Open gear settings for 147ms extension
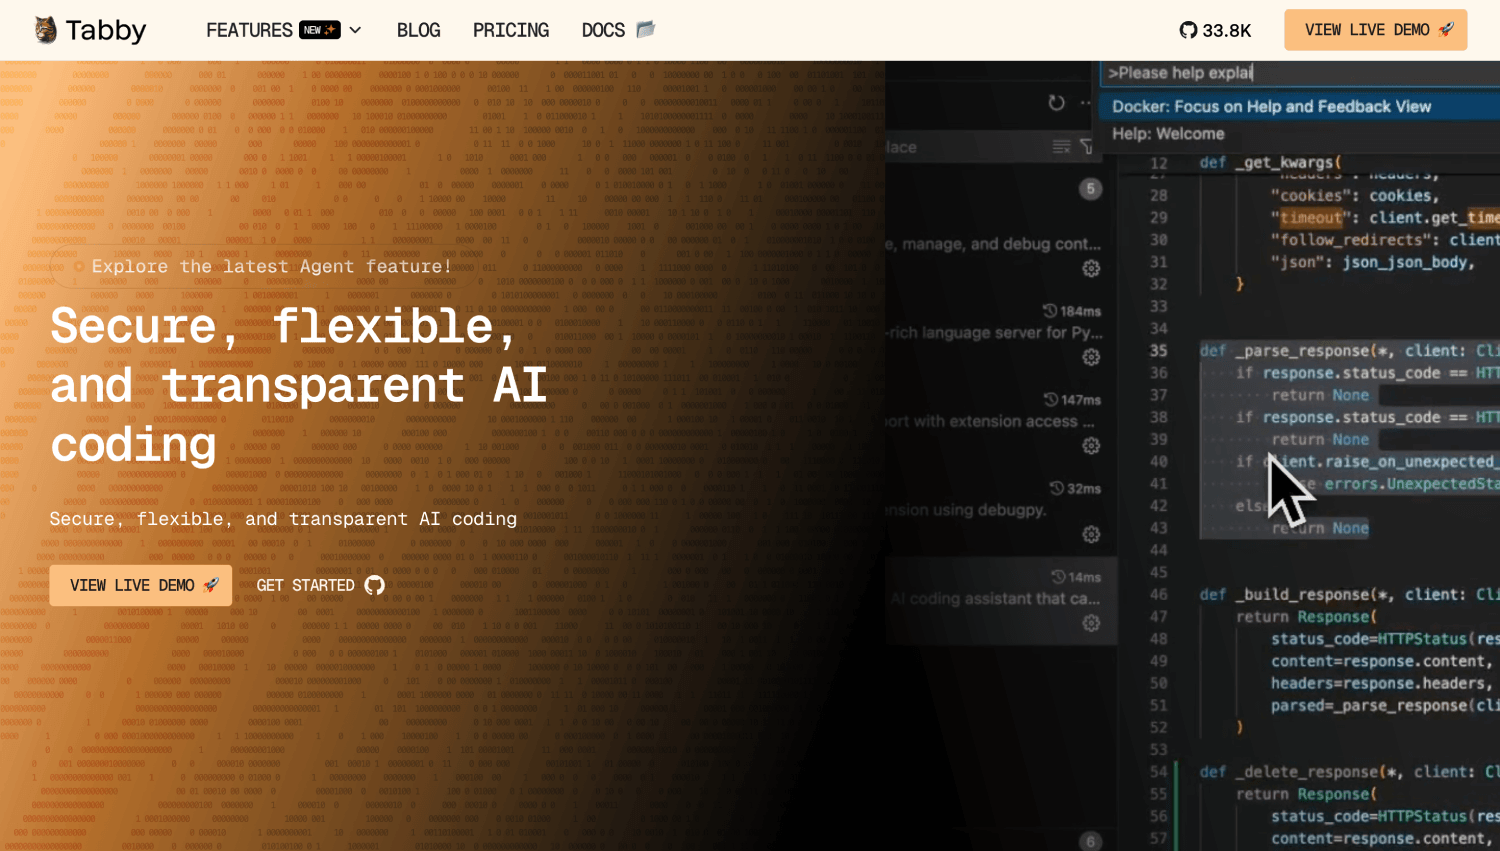The height and width of the screenshot is (851, 1500). 1091,445
